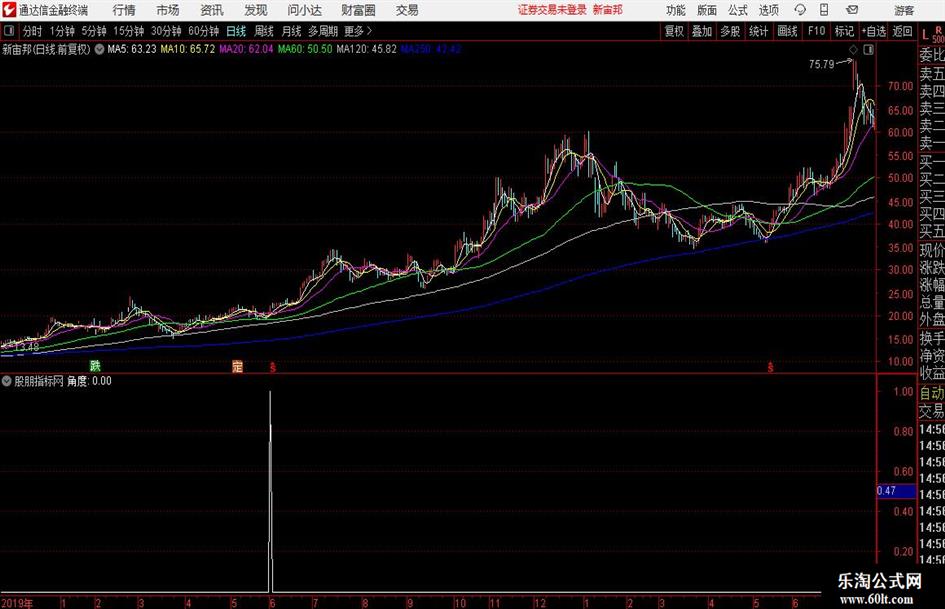Click the MA60: 50.50 label
The height and width of the screenshot is (609, 945).
coord(305,49)
